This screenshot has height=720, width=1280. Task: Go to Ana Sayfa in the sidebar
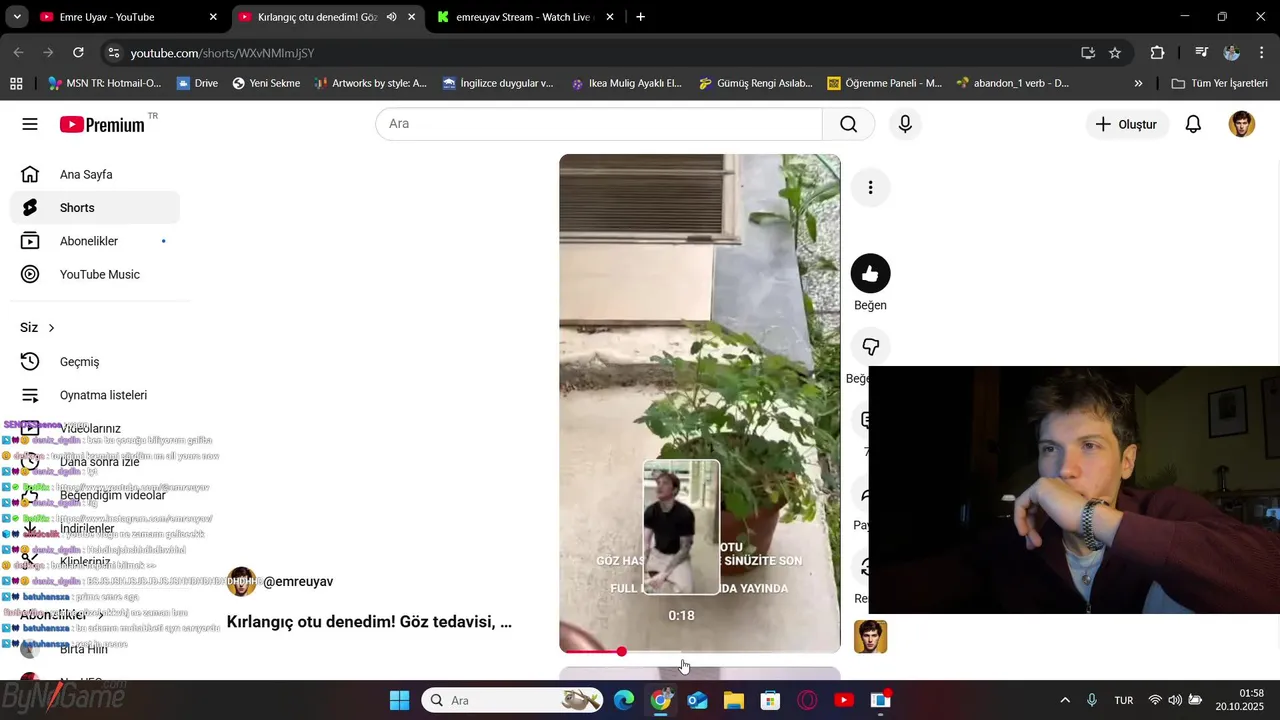pos(95,174)
